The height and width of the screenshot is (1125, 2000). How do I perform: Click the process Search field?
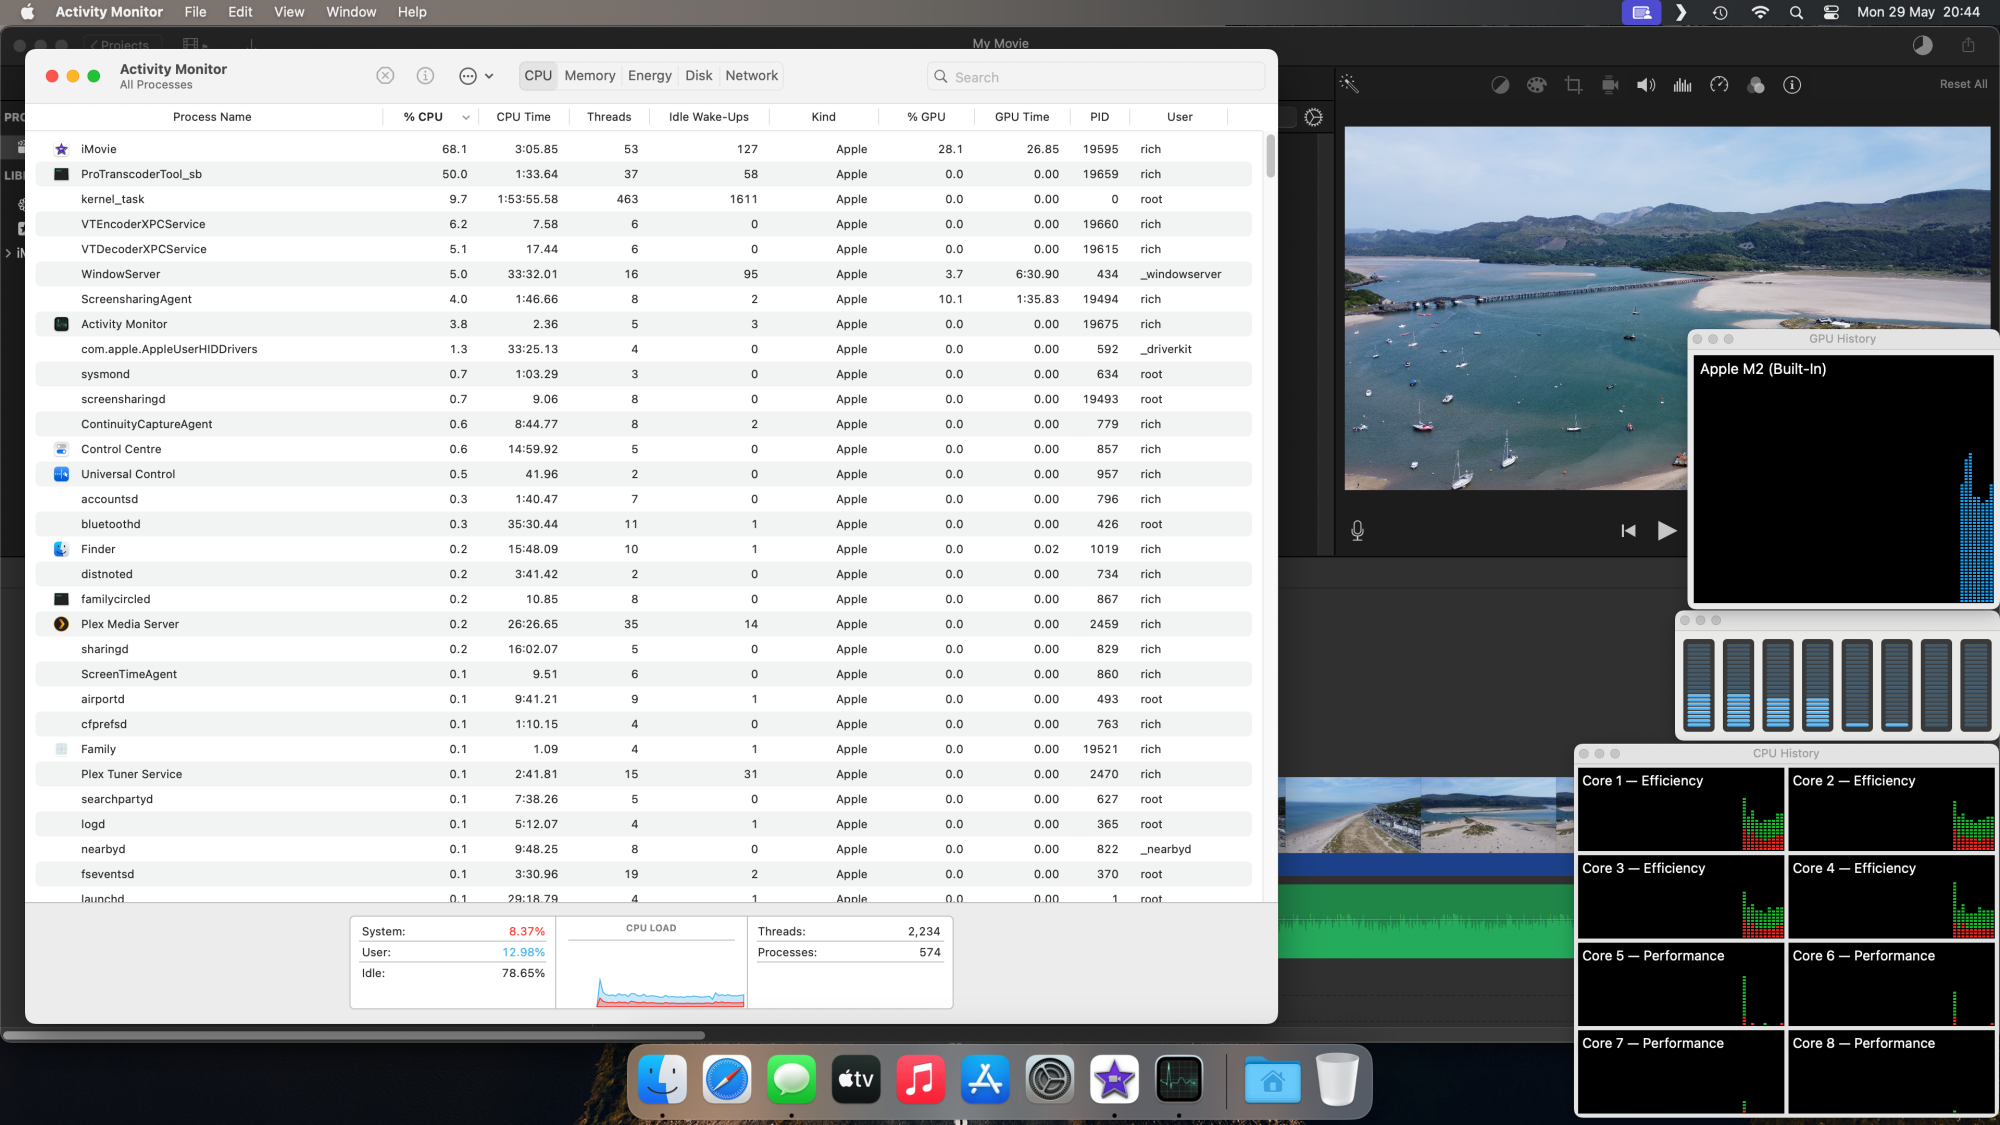tap(1100, 77)
